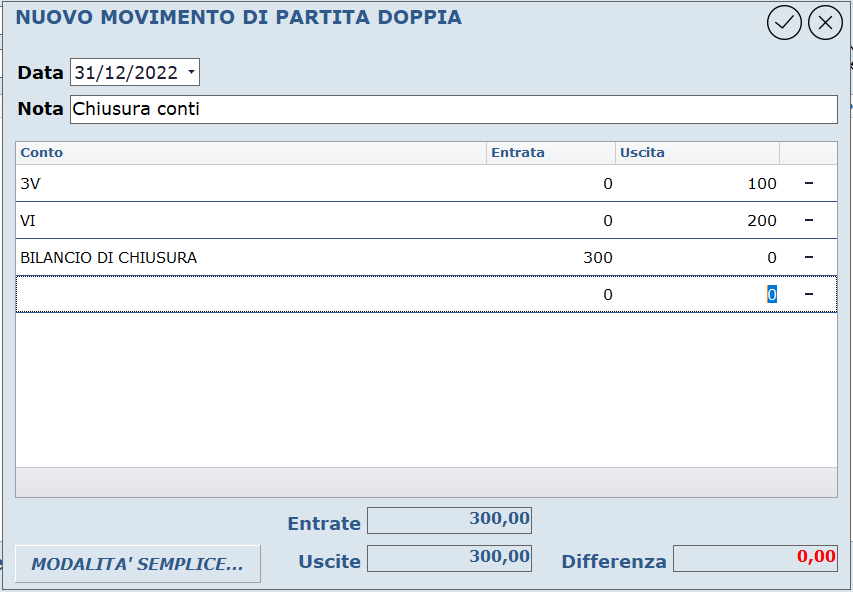Open the Data date picker dropdown arrow
This screenshot has width=853, height=592.
point(191,72)
